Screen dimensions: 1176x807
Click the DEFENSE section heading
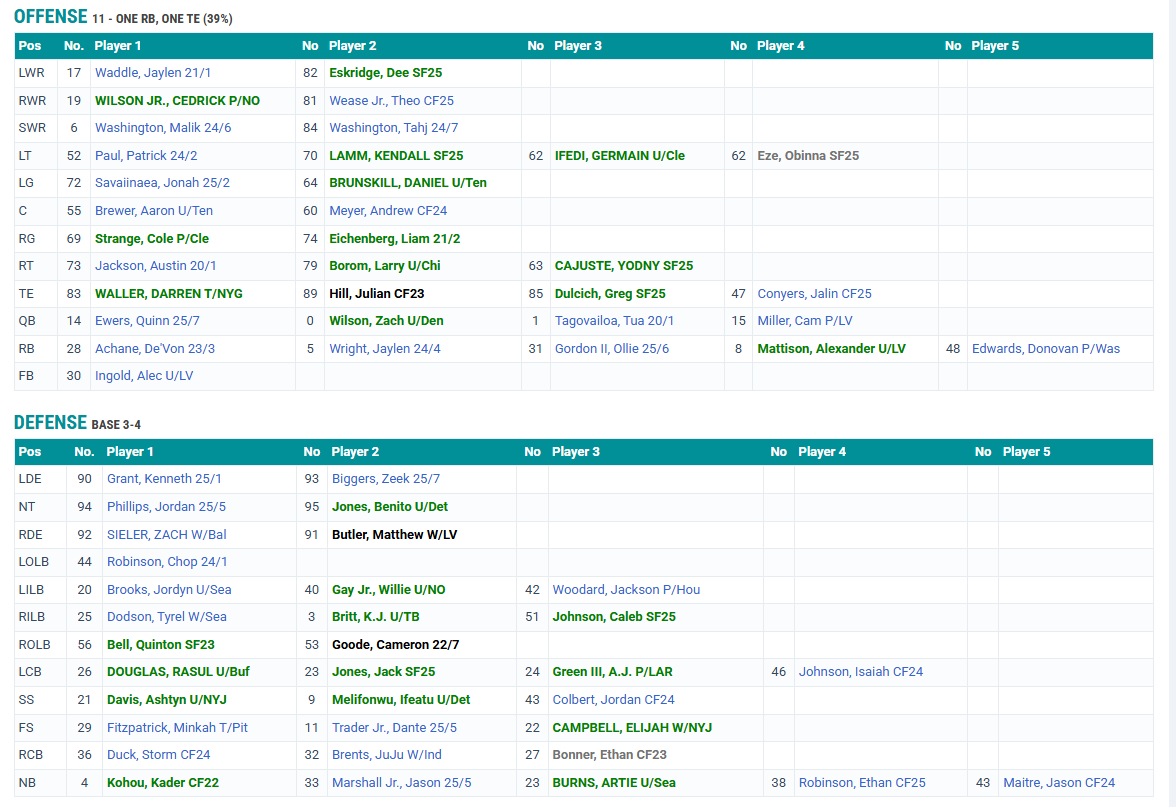[x=50, y=423]
